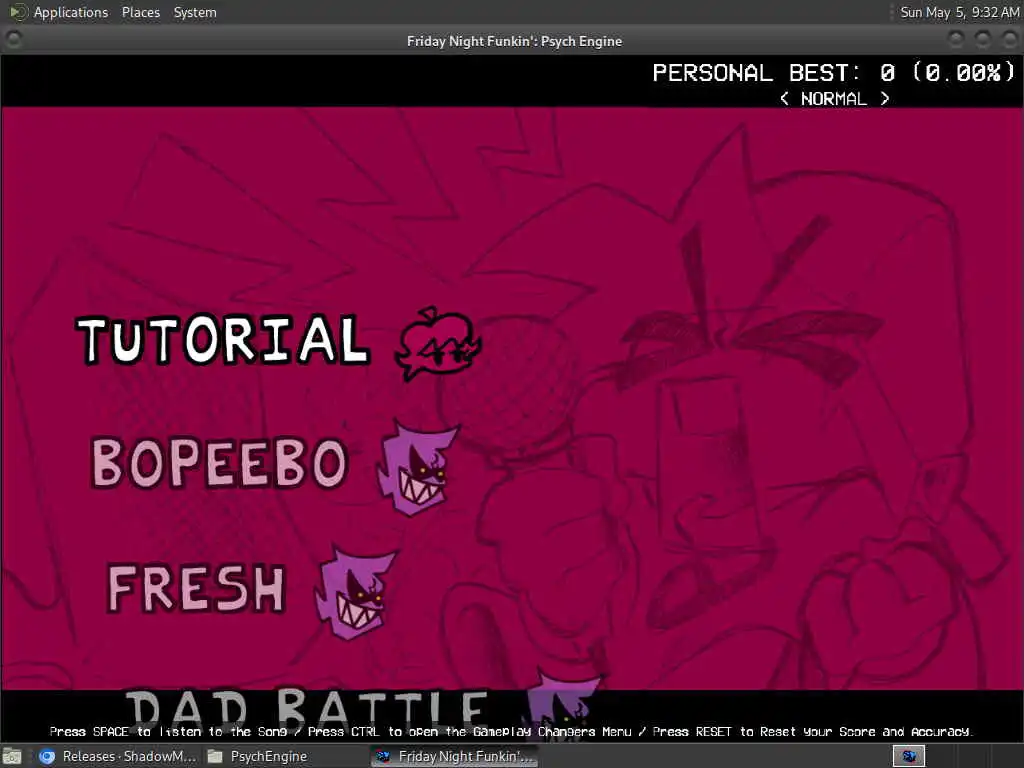The image size is (1024, 768).
Task: Click the Girlfriend icon beside Tutorial
Action: click(438, 343)
